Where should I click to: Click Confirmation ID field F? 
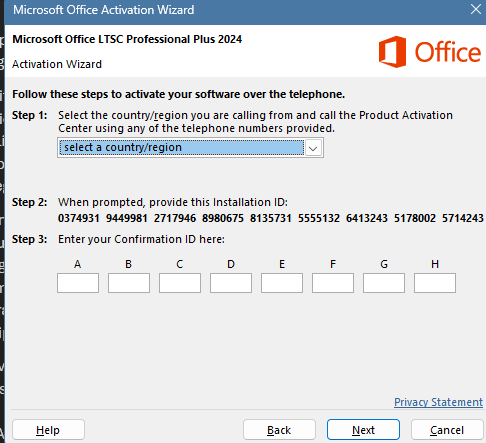click(333, 283)
